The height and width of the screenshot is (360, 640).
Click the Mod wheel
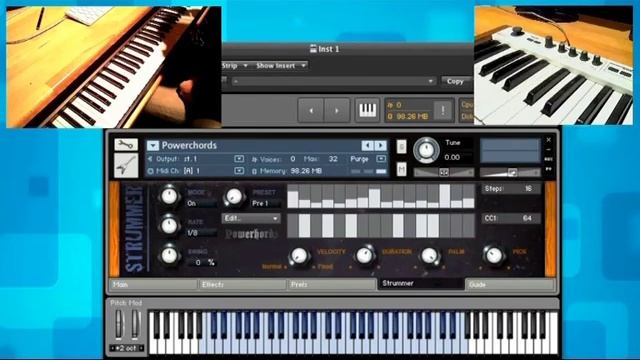tap(135, 325)
